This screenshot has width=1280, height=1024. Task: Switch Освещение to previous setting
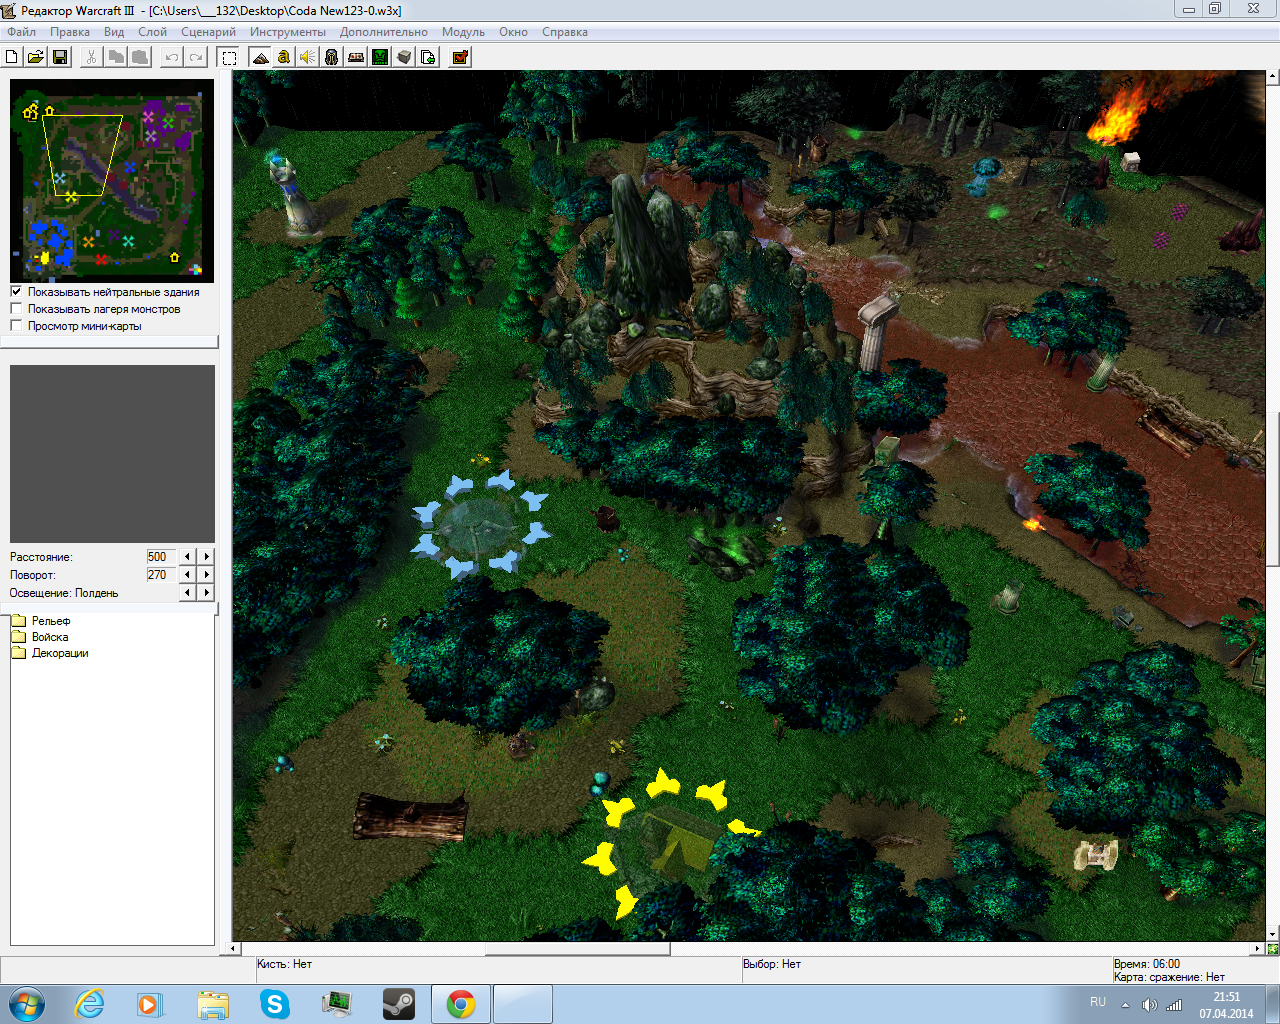(187, 593)
